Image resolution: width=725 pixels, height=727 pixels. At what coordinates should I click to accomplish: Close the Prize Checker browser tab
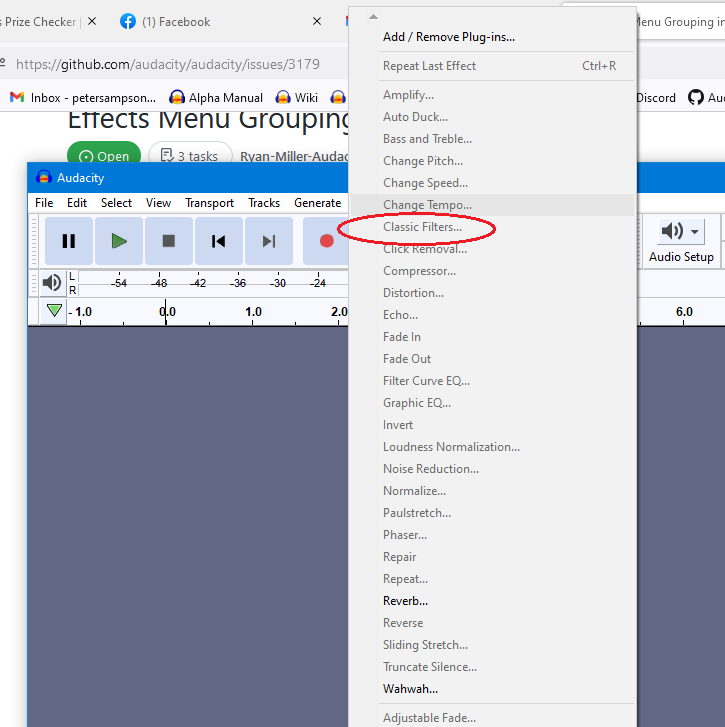pos(92,21)
